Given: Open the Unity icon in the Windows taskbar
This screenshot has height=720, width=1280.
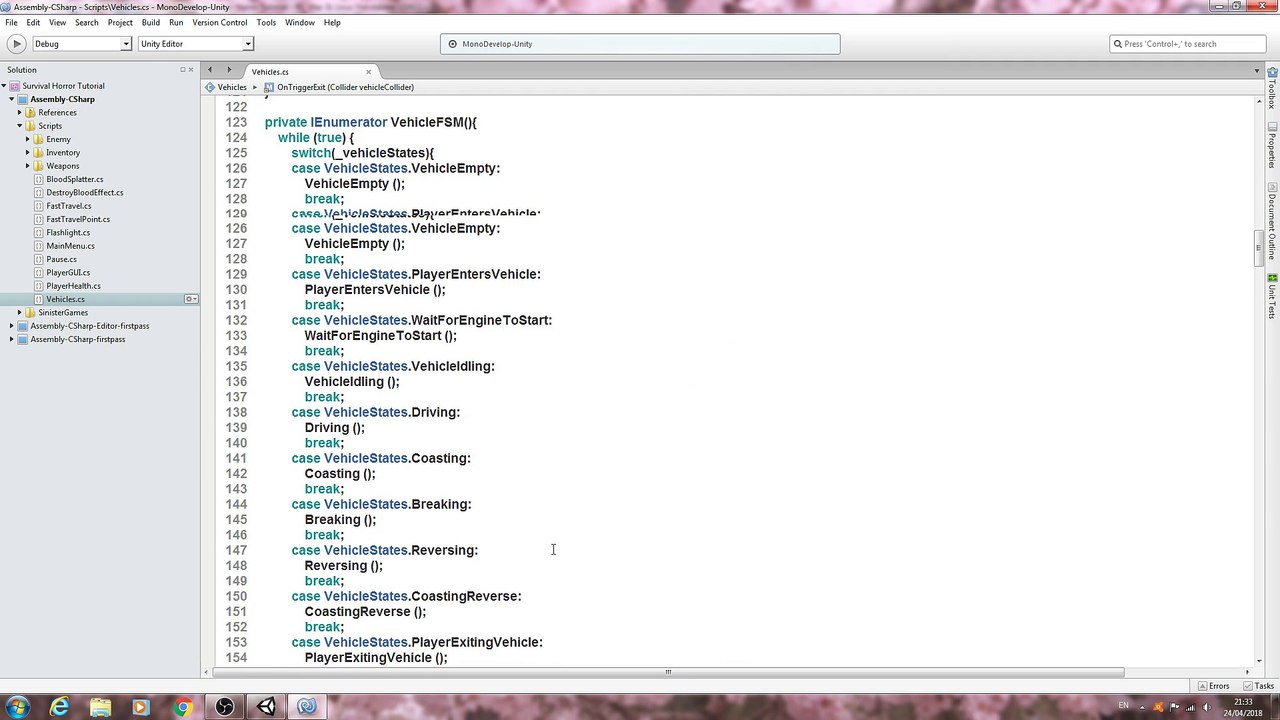Looking at the screenshot, I should point(266,707).
